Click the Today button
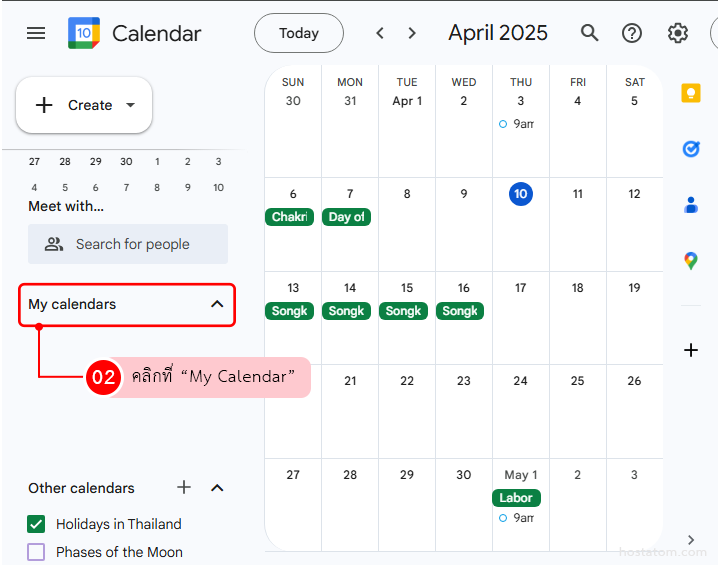This screenshot has height=565, width=720. tap(298, 33)
